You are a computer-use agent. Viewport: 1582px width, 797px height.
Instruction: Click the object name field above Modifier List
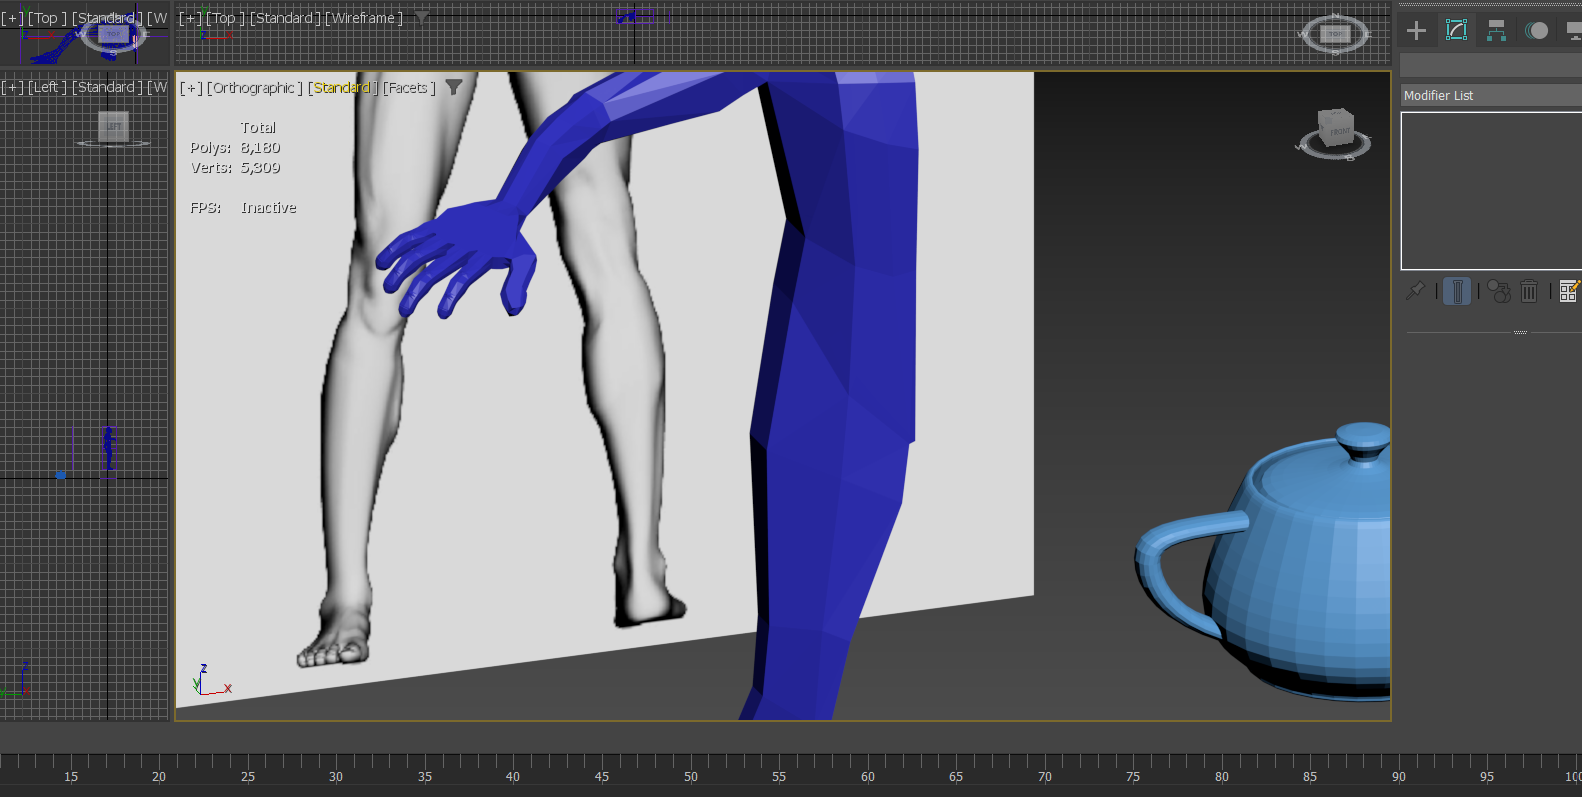coord(1491,65)
